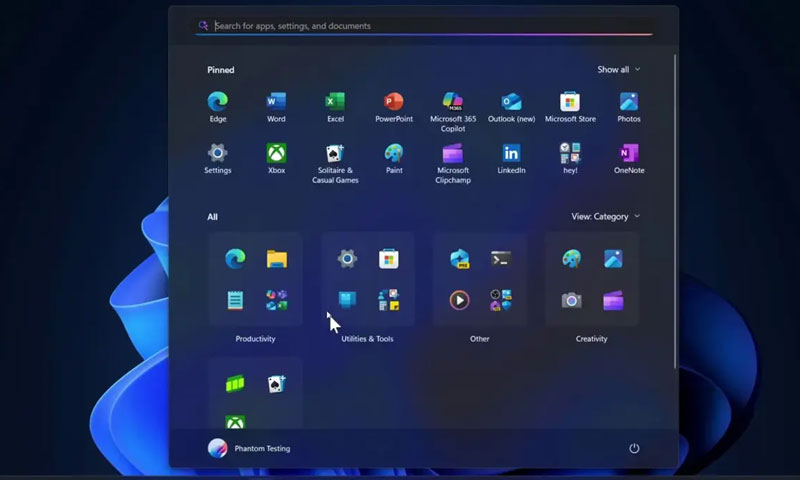800x480 pixels.
Task: Expand Show all pinned apps
Action: 618,69
